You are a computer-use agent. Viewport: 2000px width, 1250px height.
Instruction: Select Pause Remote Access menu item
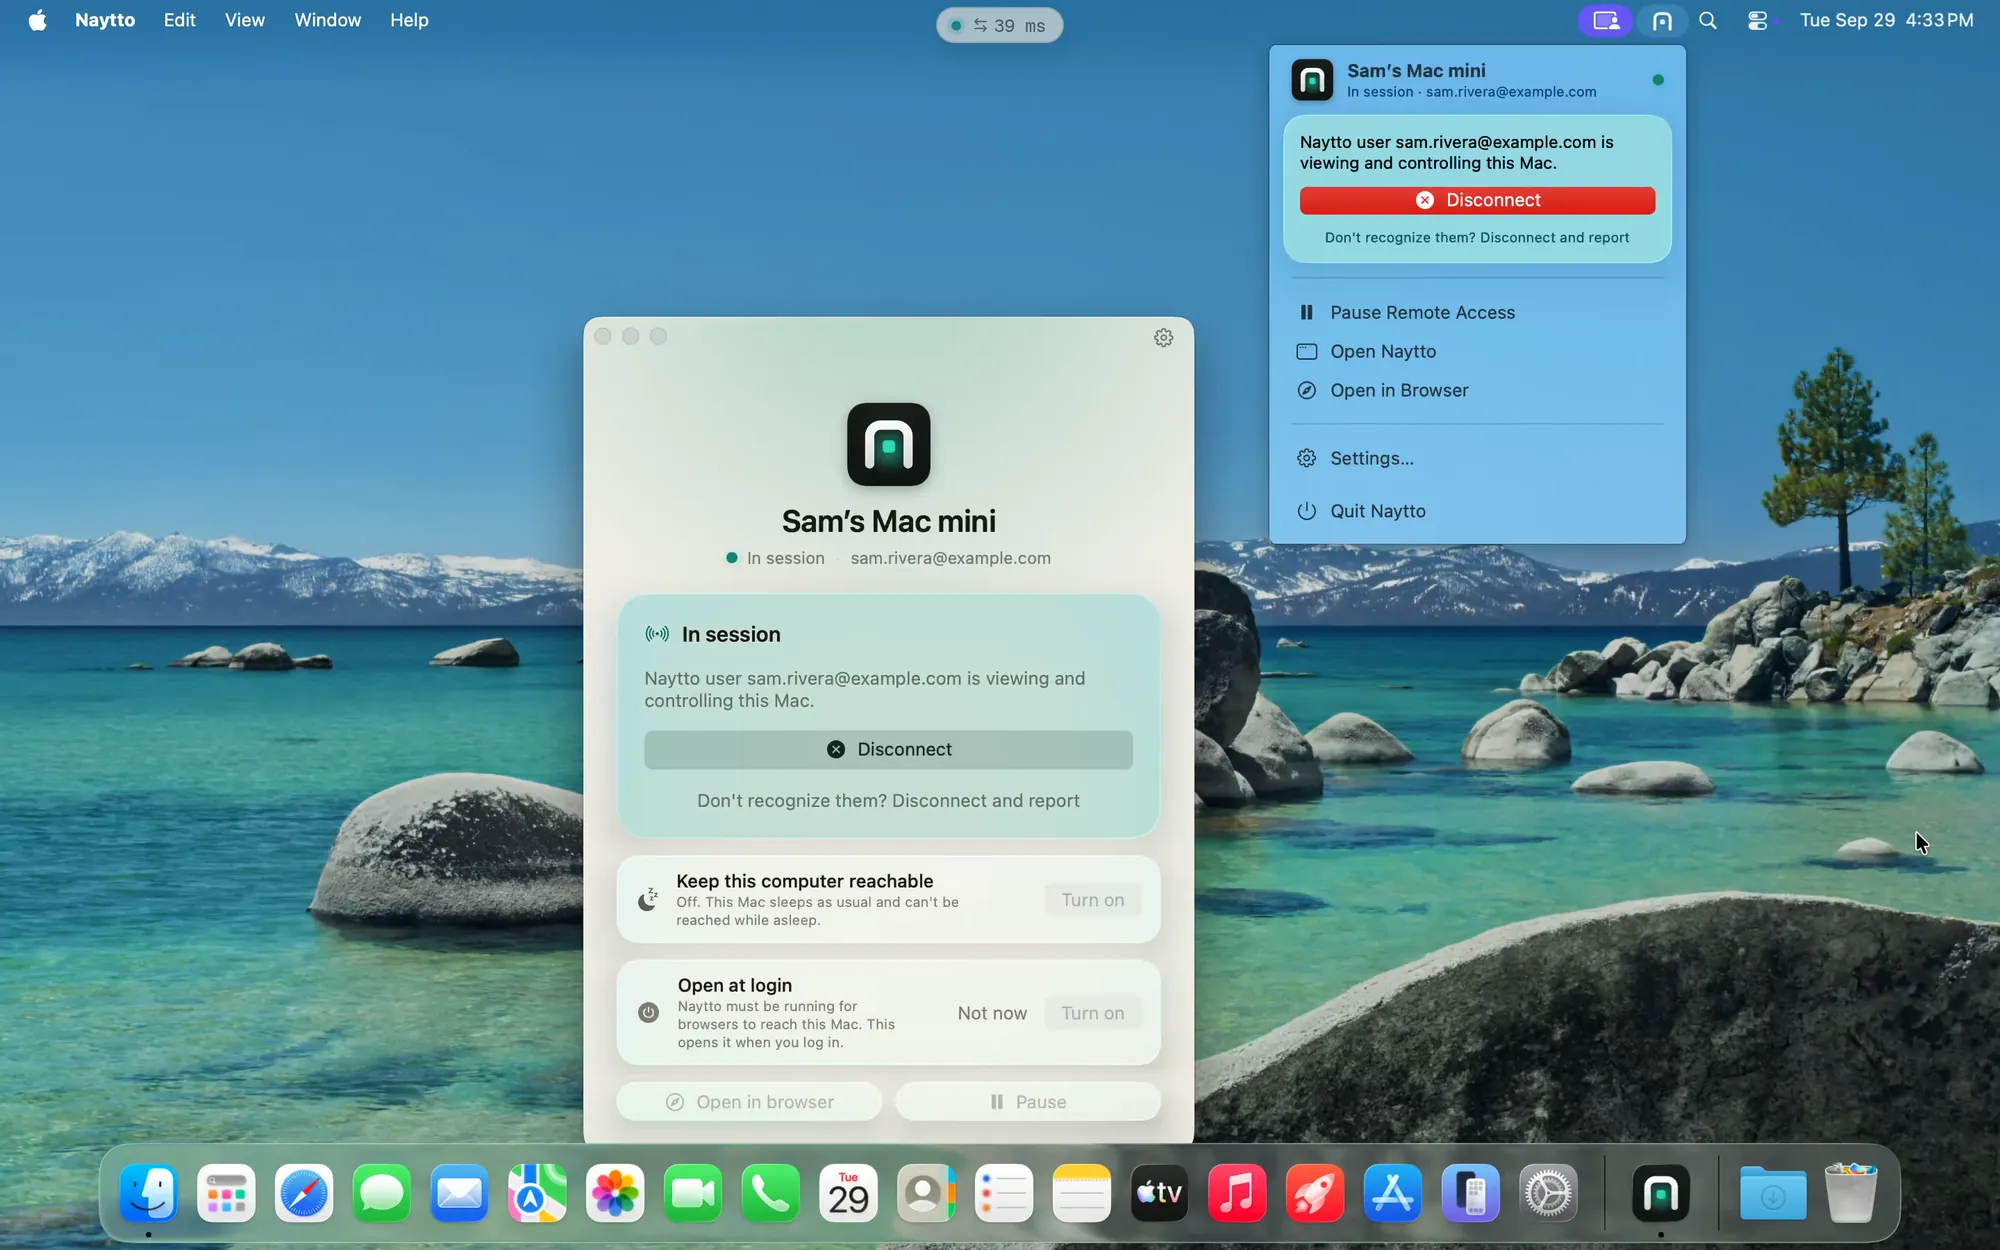coord(1477,313)
